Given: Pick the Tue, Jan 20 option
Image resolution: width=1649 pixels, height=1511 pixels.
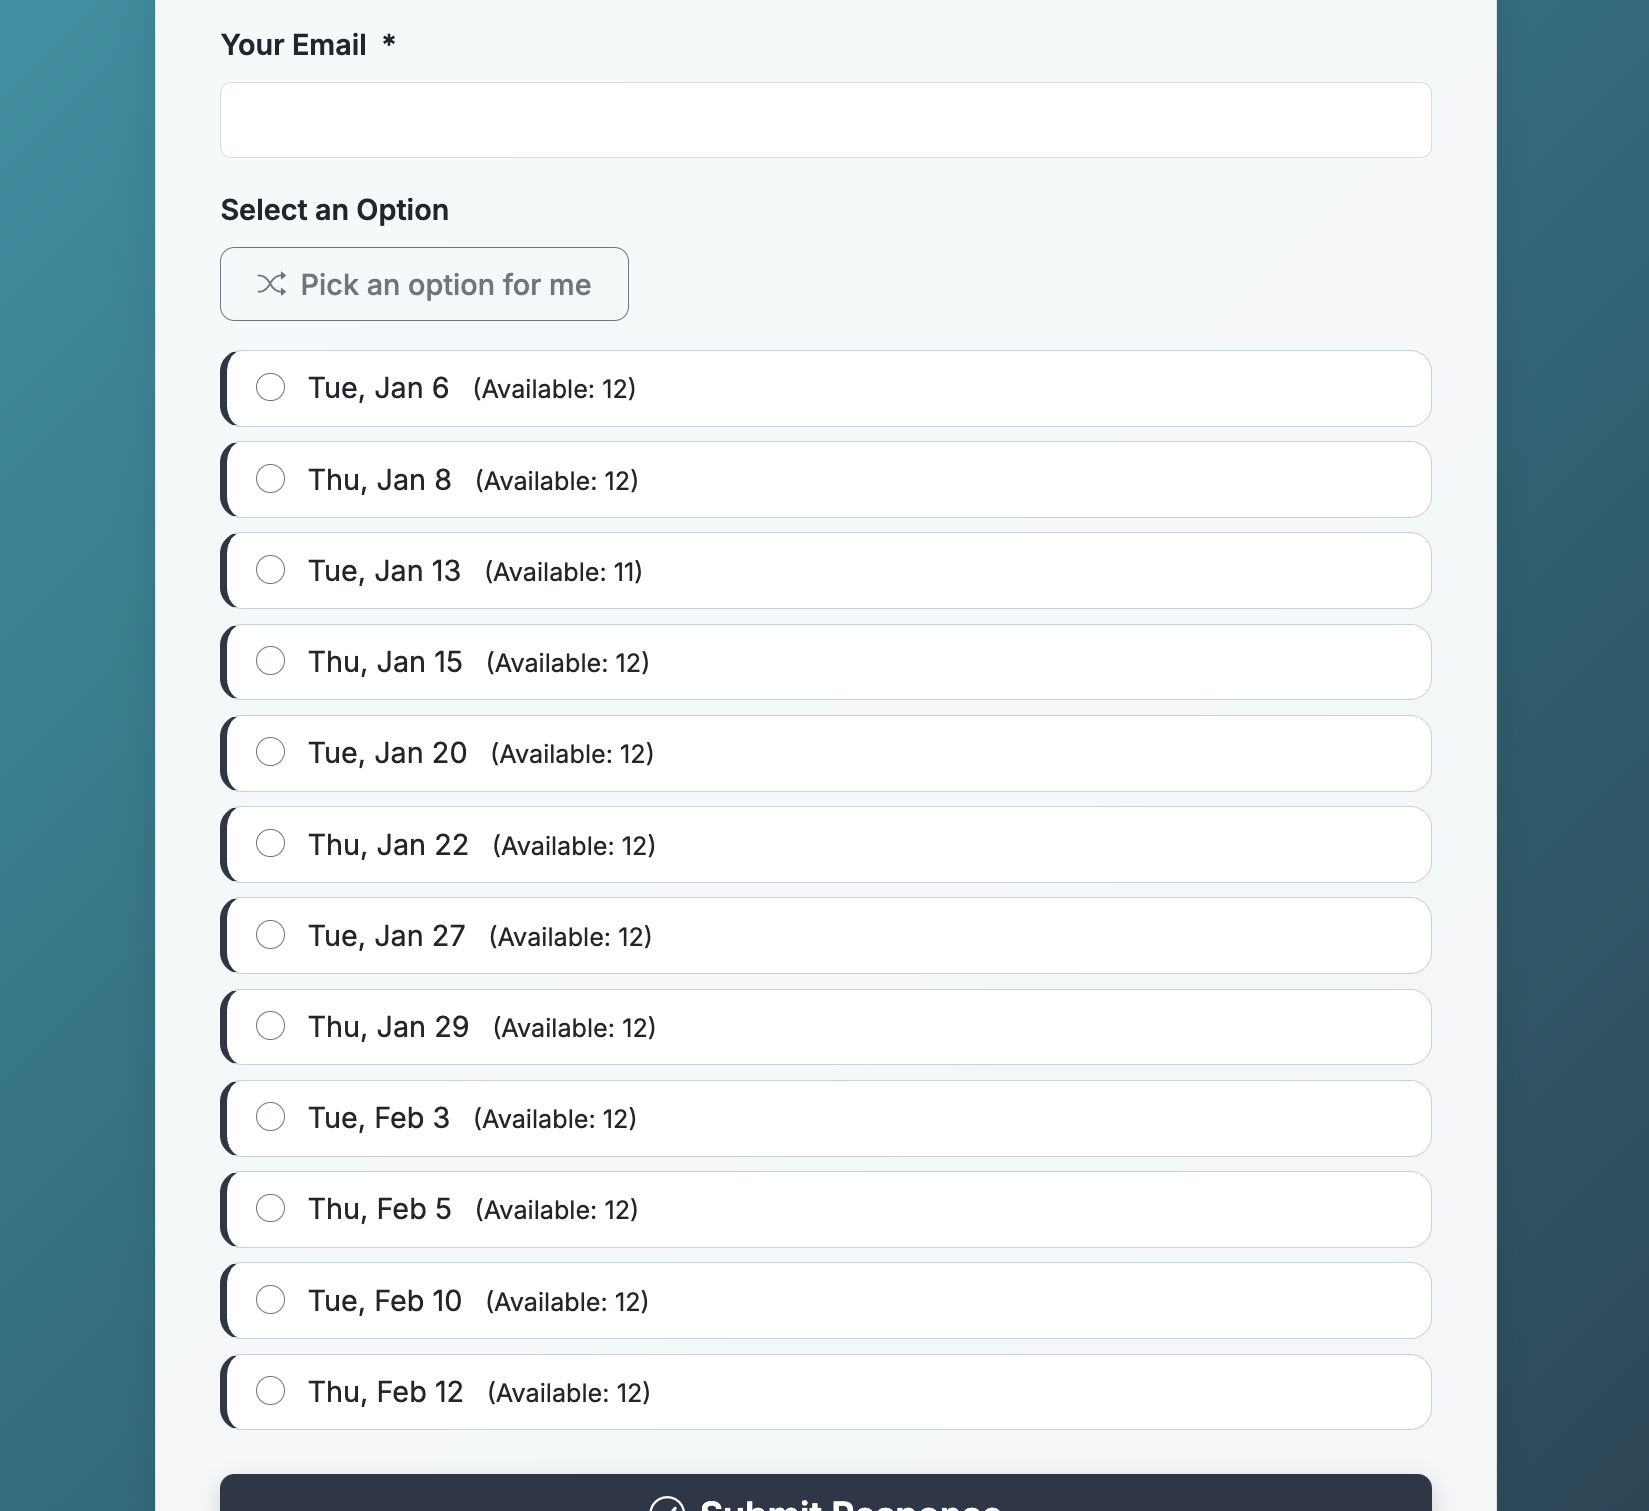Looking at the screenshot, I should pos(270,752).
